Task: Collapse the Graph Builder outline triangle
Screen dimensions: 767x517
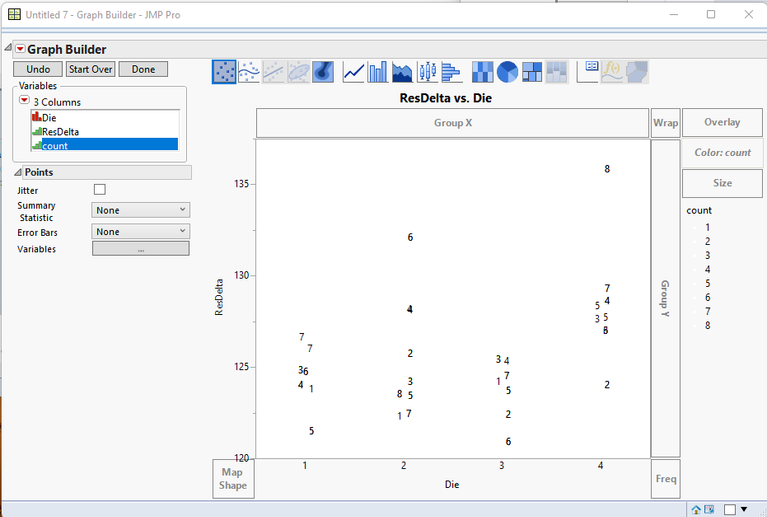Action: (8, 47)
